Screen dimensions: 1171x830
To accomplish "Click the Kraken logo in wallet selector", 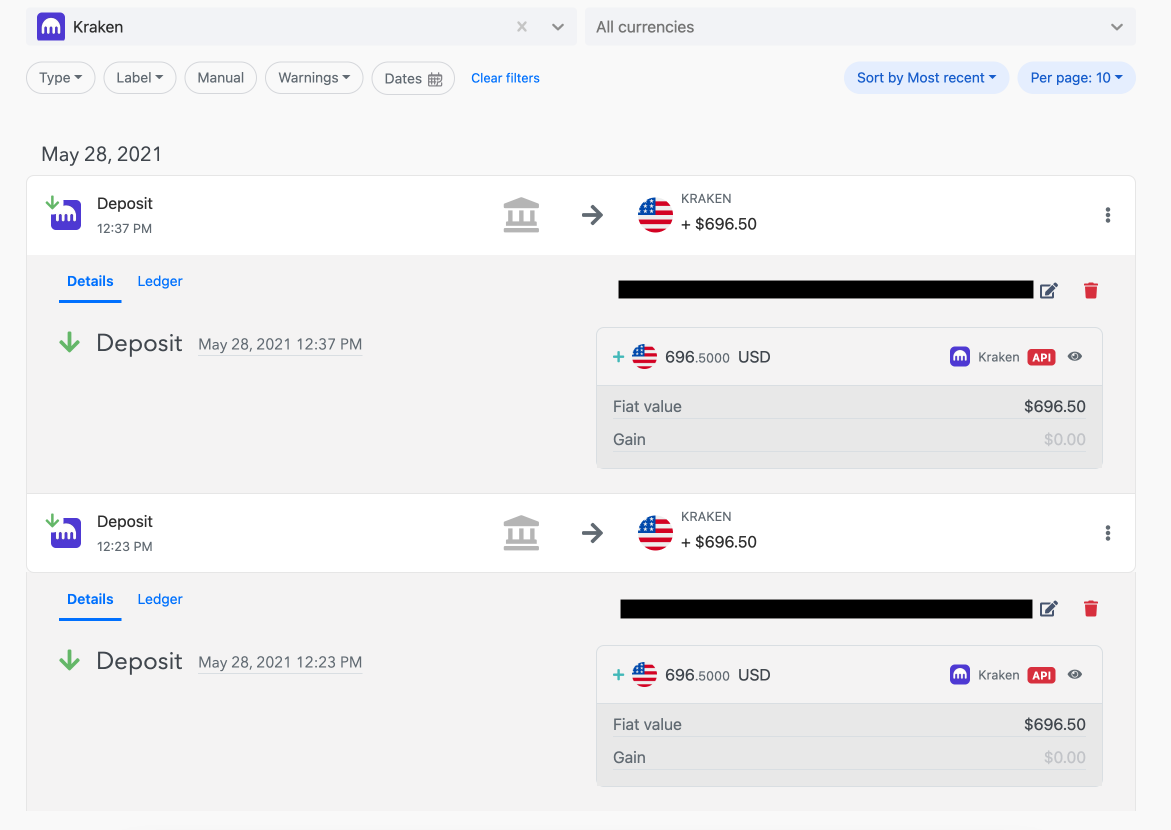I will [x=51, y=27].
